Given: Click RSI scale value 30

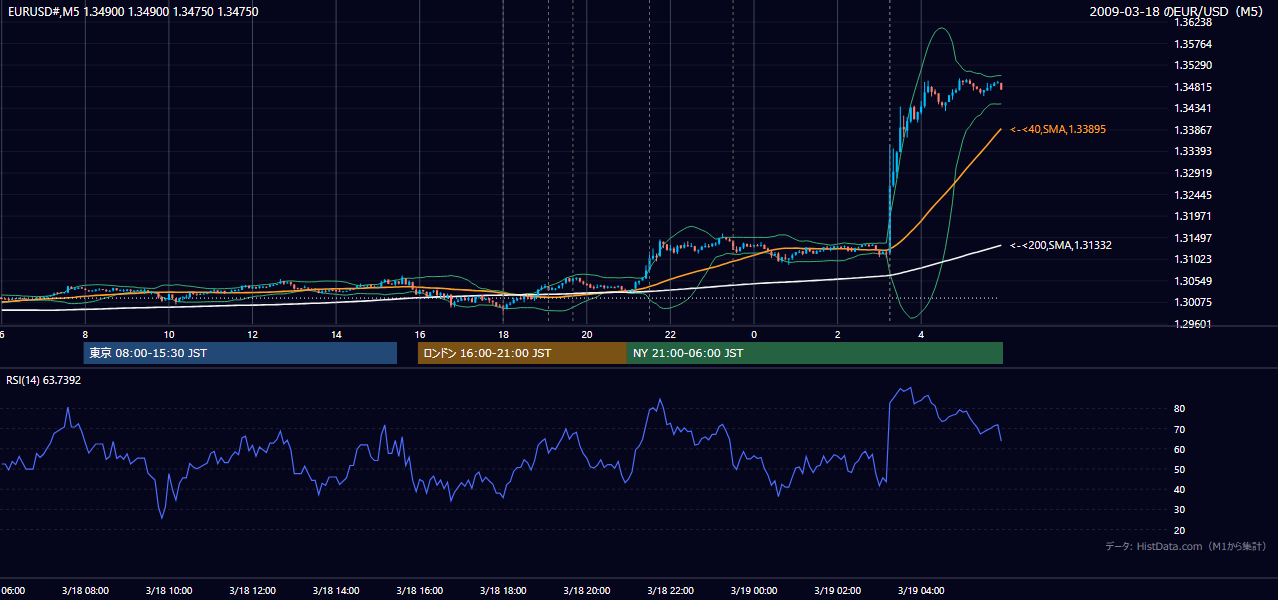Looking at the screenshot, I should pyautogui.click(x=1180, y=510).
